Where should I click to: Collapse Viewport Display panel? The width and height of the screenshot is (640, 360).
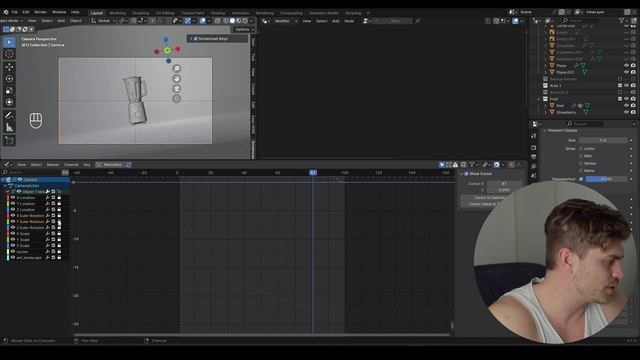[545, 131]
